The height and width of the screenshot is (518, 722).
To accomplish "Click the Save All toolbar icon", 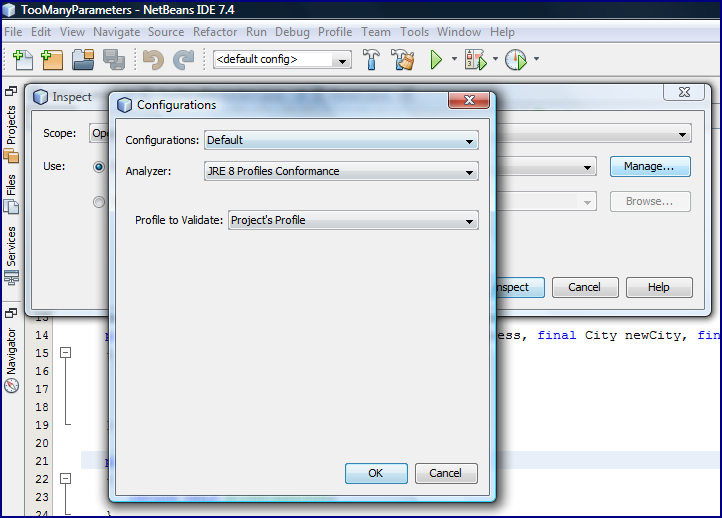I will point(114,60).
